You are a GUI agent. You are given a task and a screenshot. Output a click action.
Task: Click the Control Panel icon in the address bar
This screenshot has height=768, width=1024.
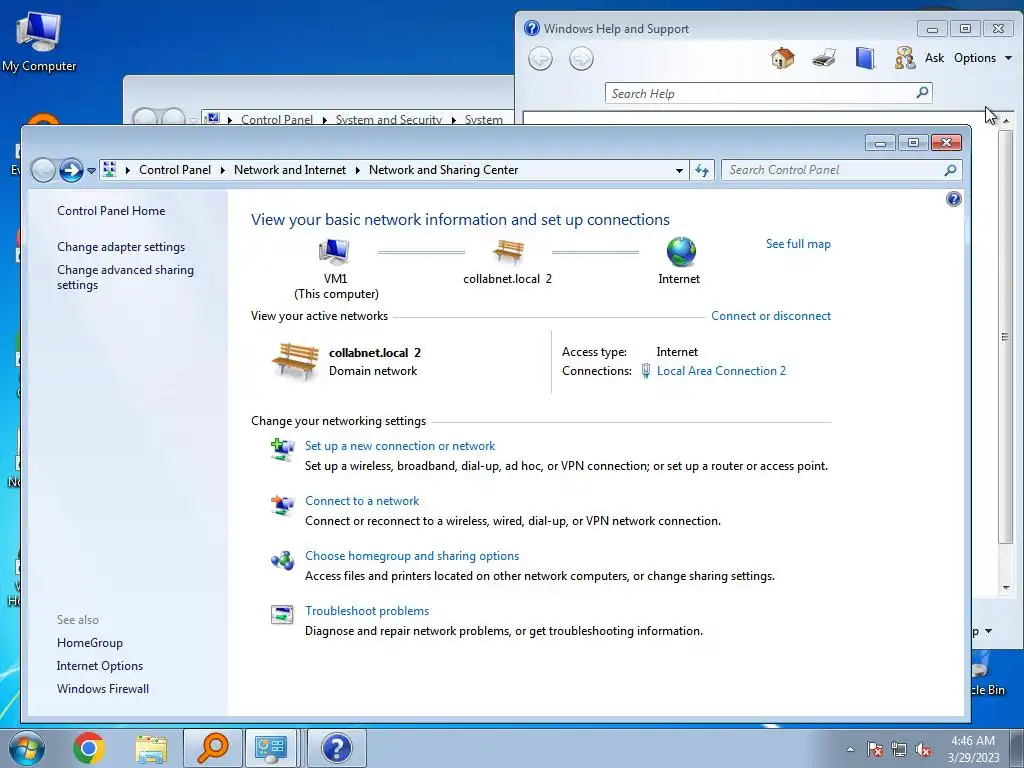[110, 170]
